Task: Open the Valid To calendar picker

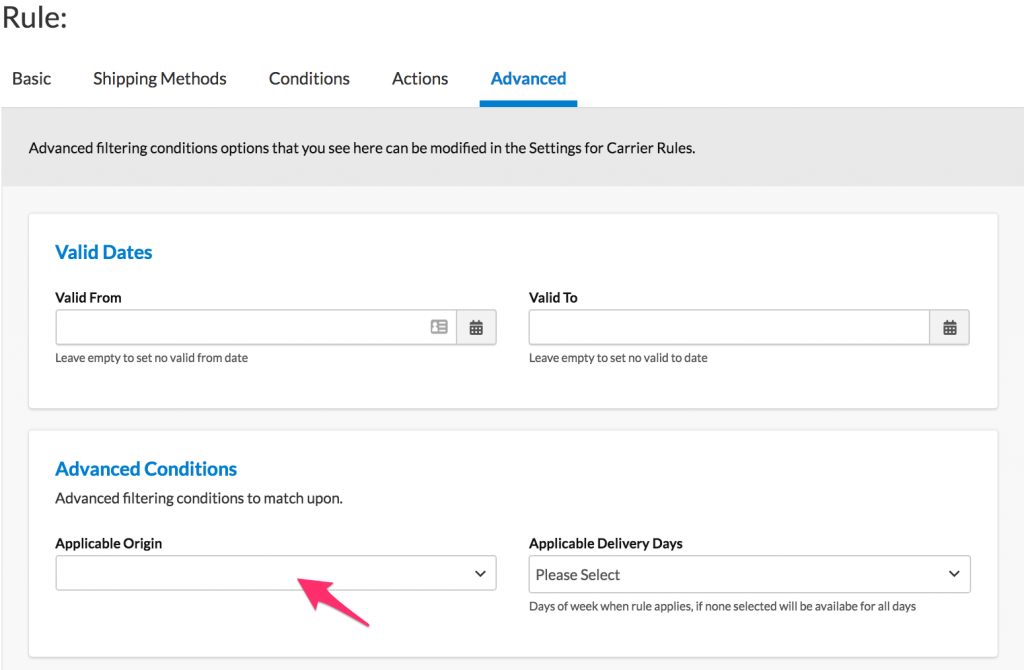Action: [949, 327]
